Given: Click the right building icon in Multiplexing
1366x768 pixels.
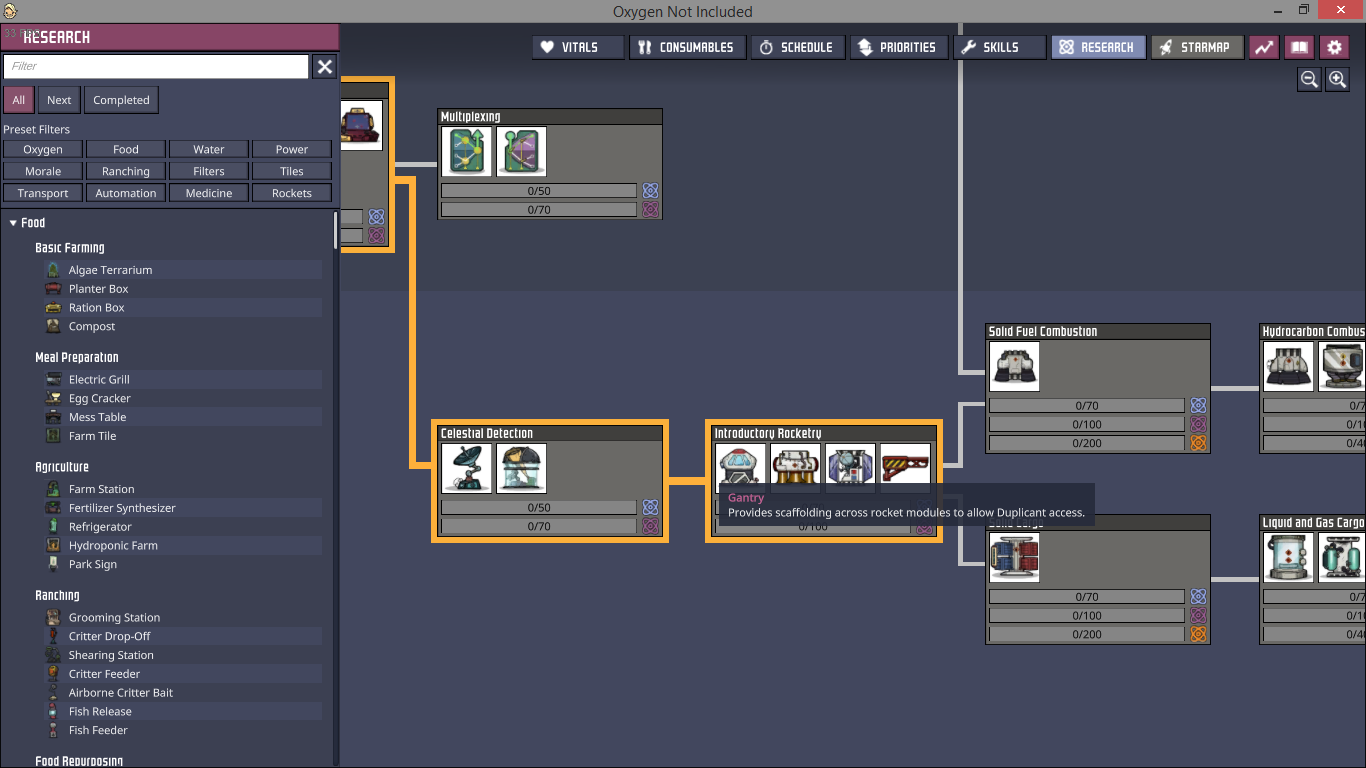Looking at the screenshot, I should [x=522, y=152].
